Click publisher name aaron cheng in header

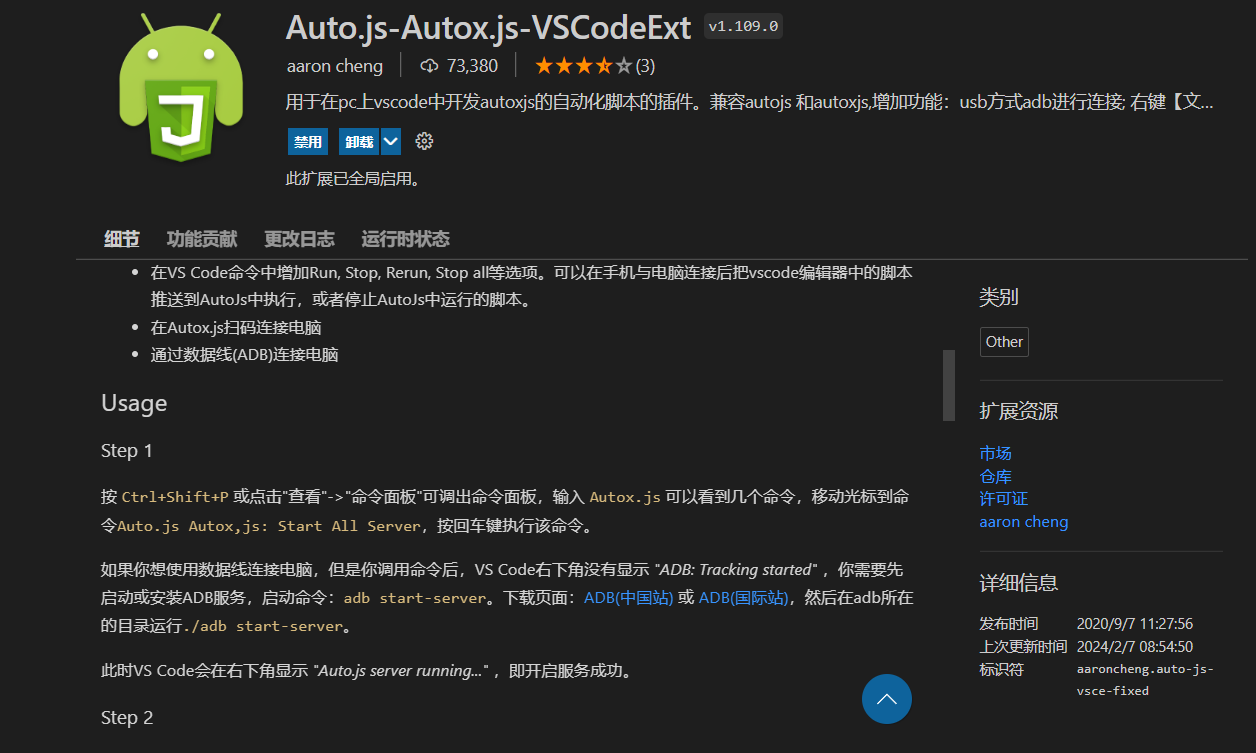click(334, 66)
